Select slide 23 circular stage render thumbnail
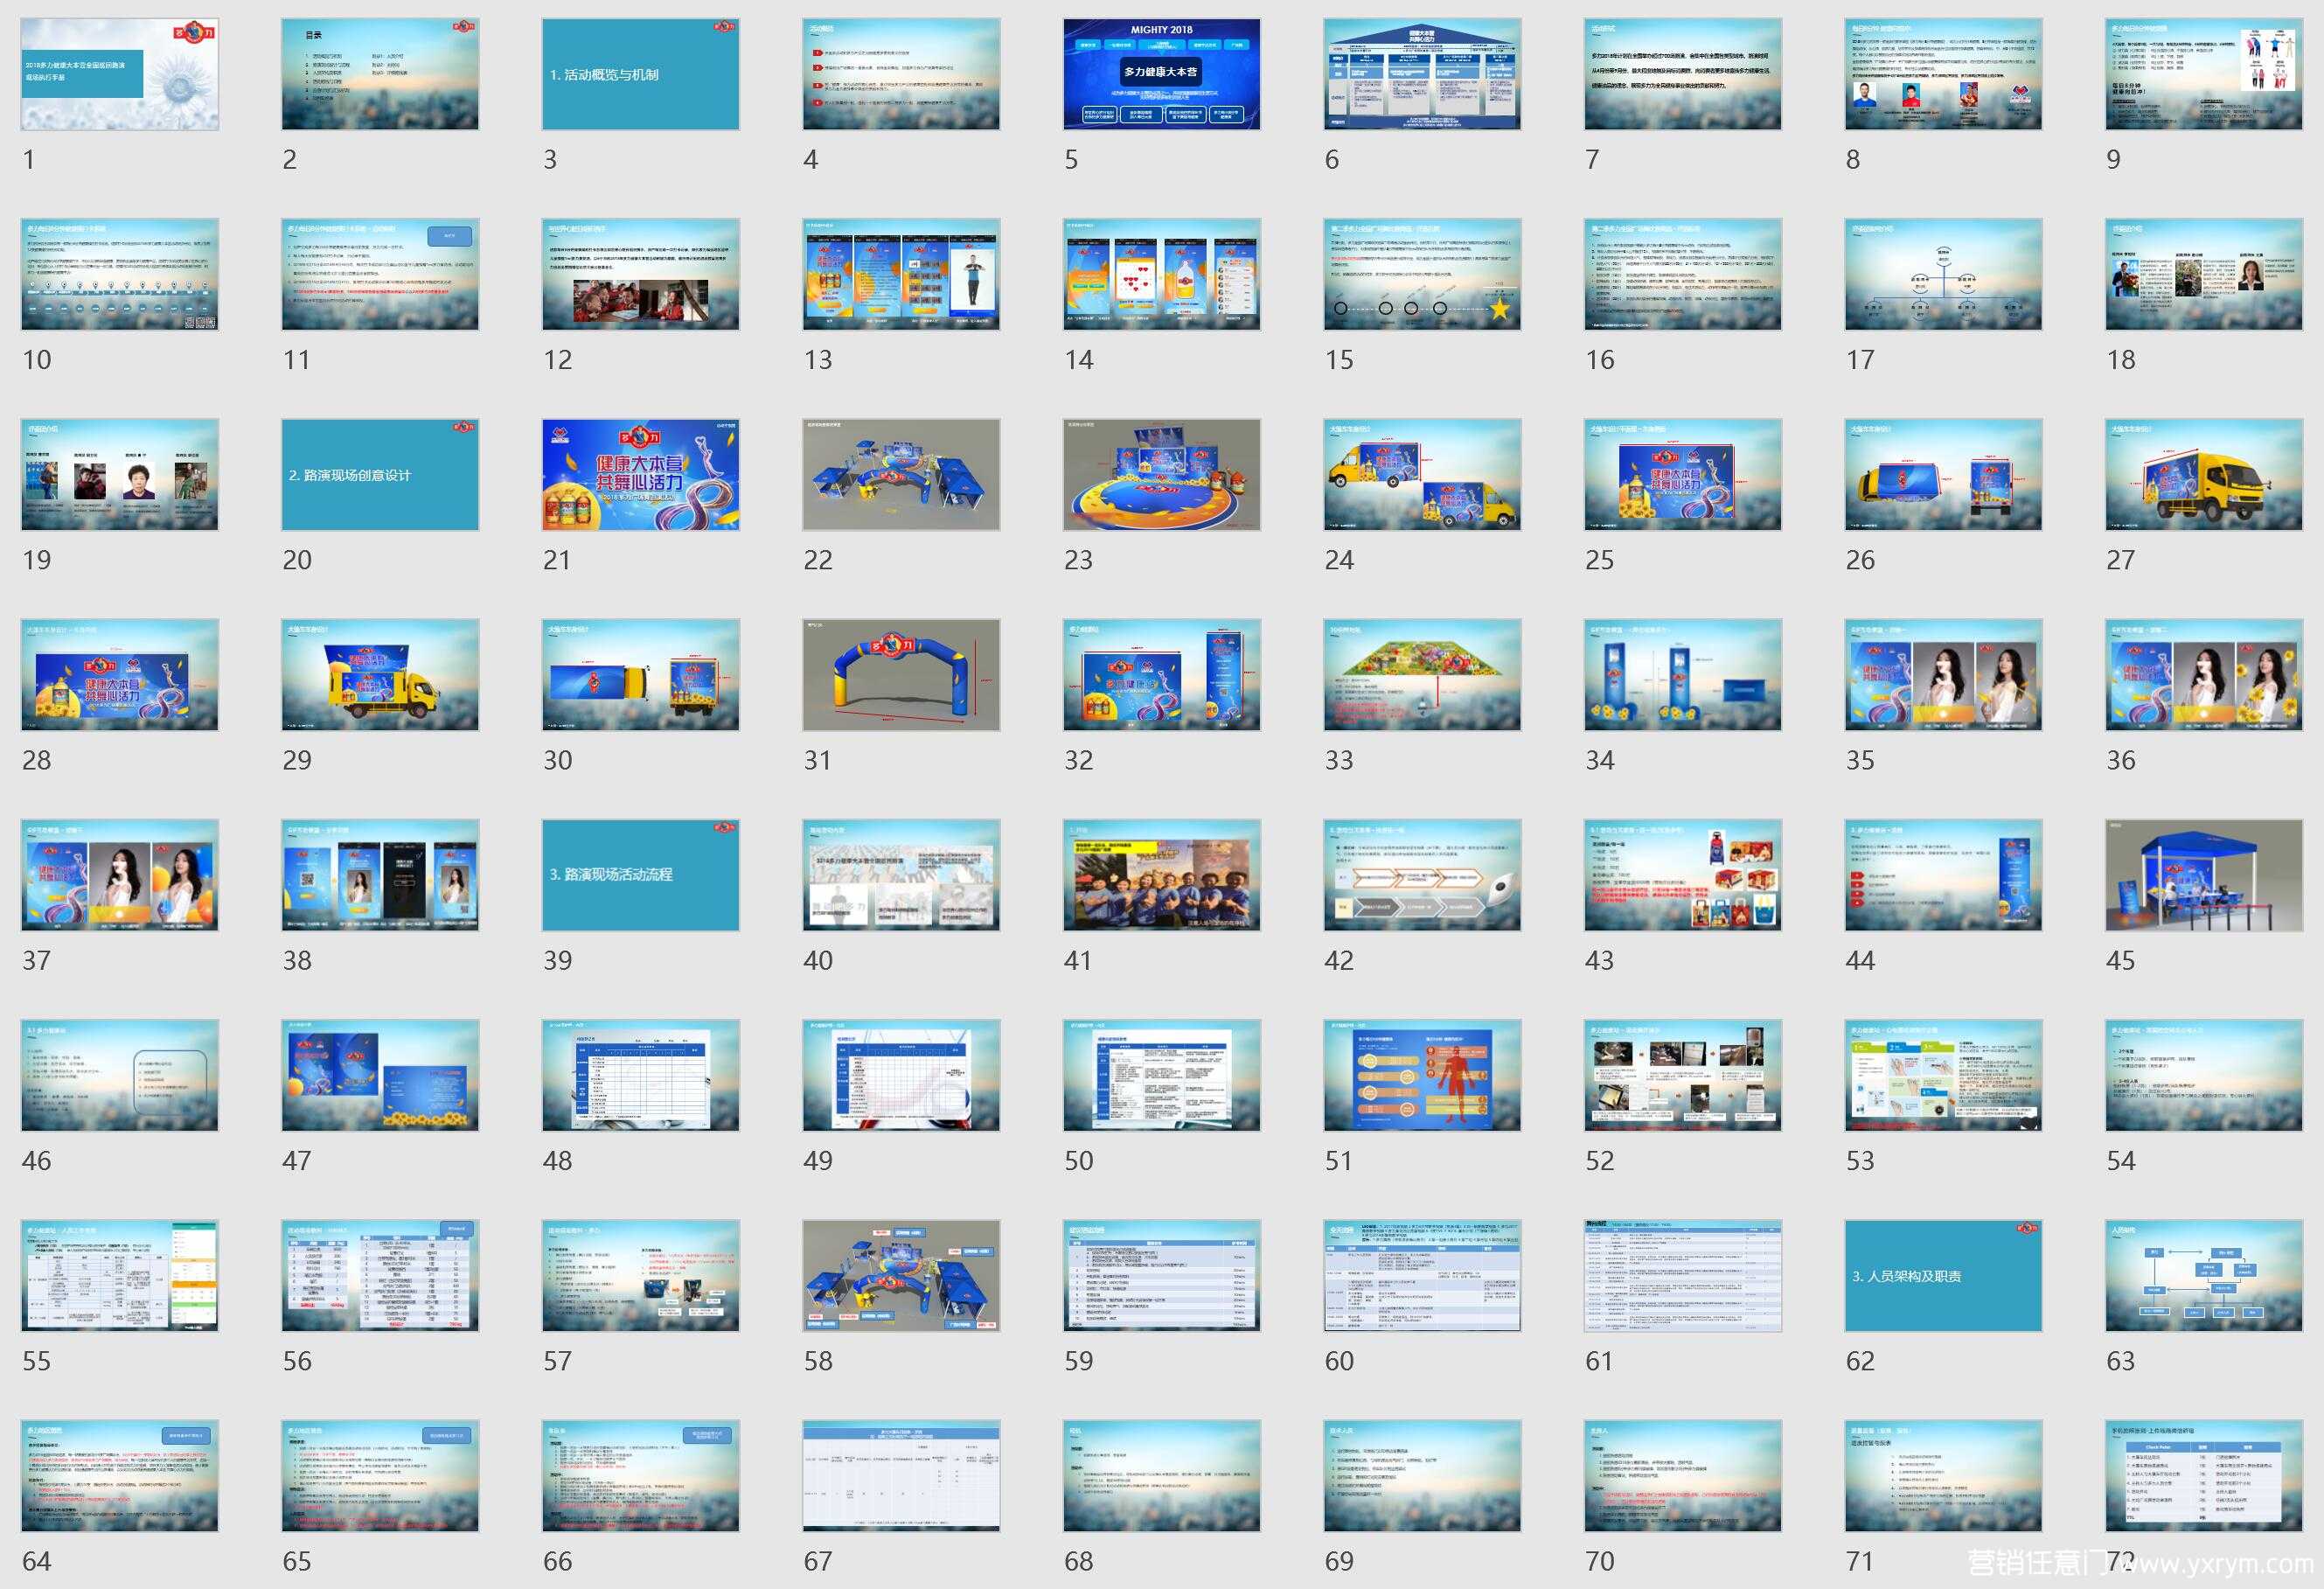The width and height of the screenshot is (2324, 1589). (1162, 474)
